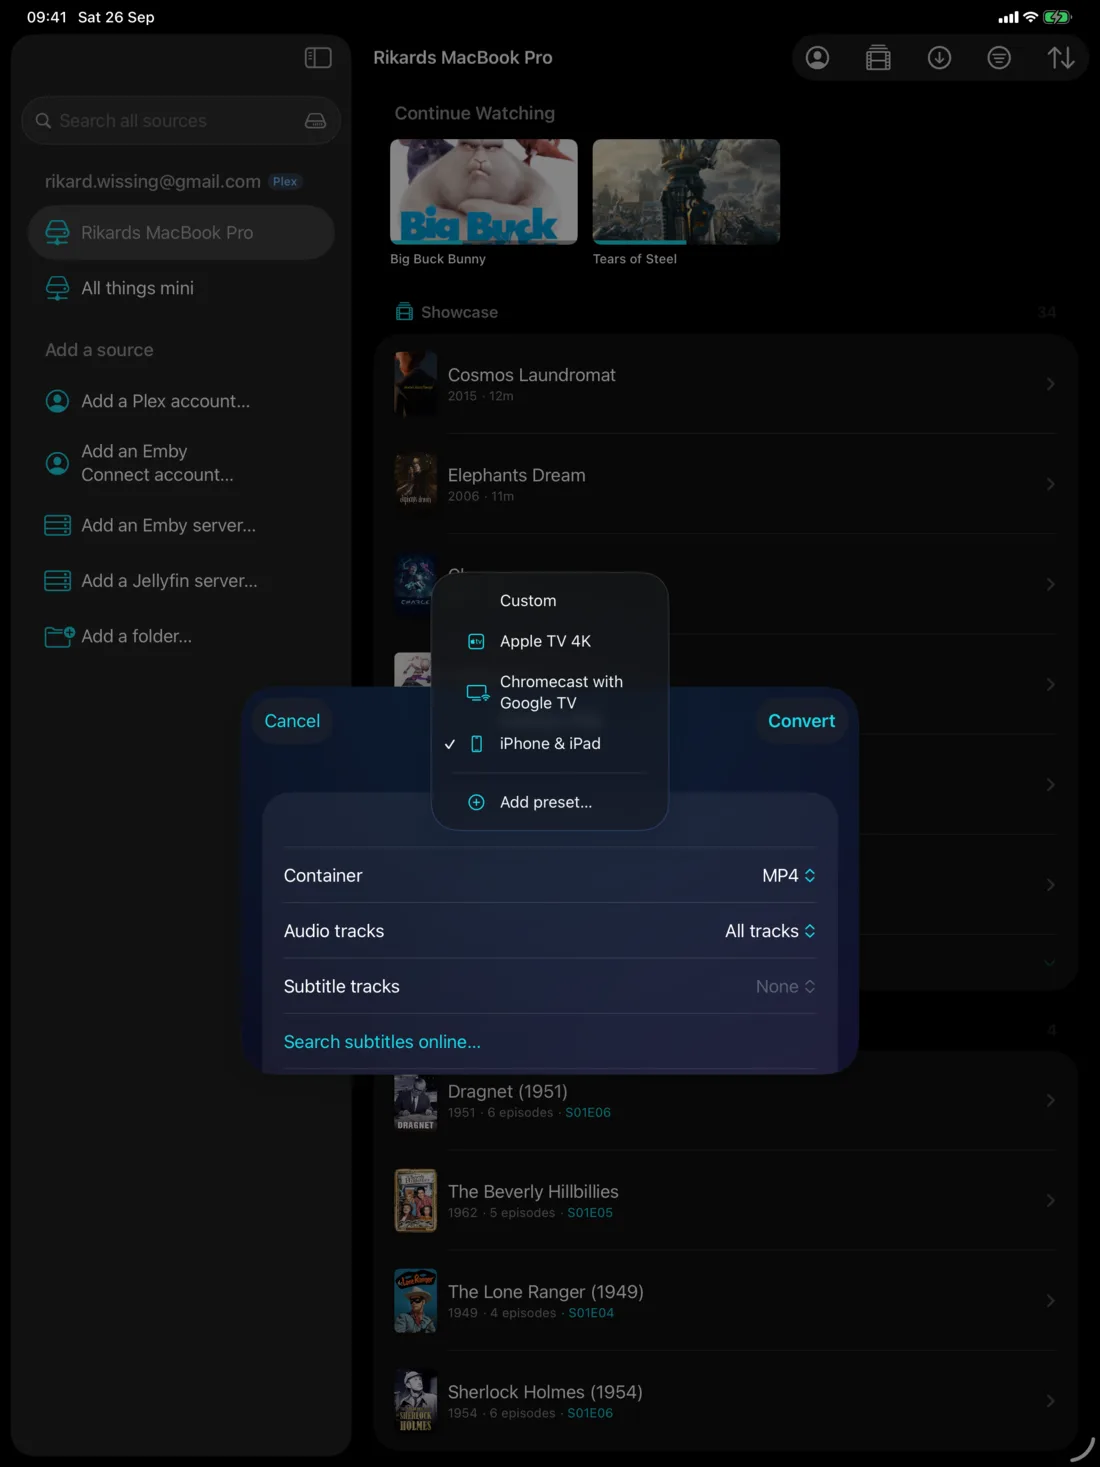The height and width of the screenshot is (1467, 1100).
Task: Open the Subtitle tracks None dropdown
Action: click(785, 987)
